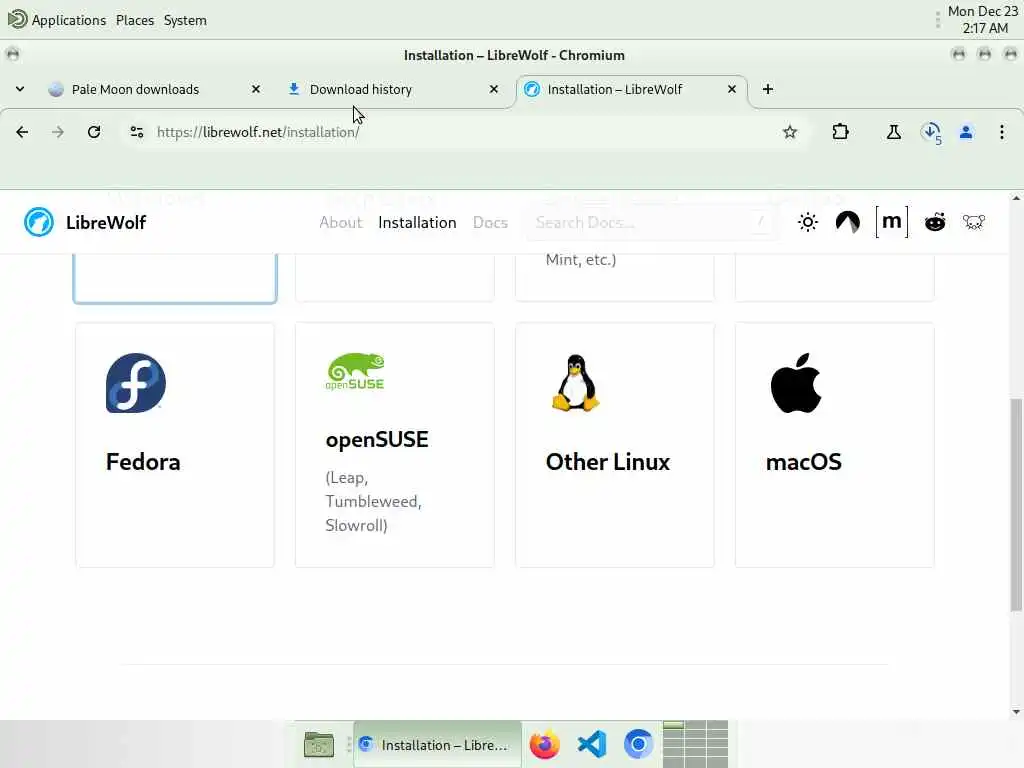Open the About page link
Viewport: 1024px width, 768px height.
(x=340, y=223)
